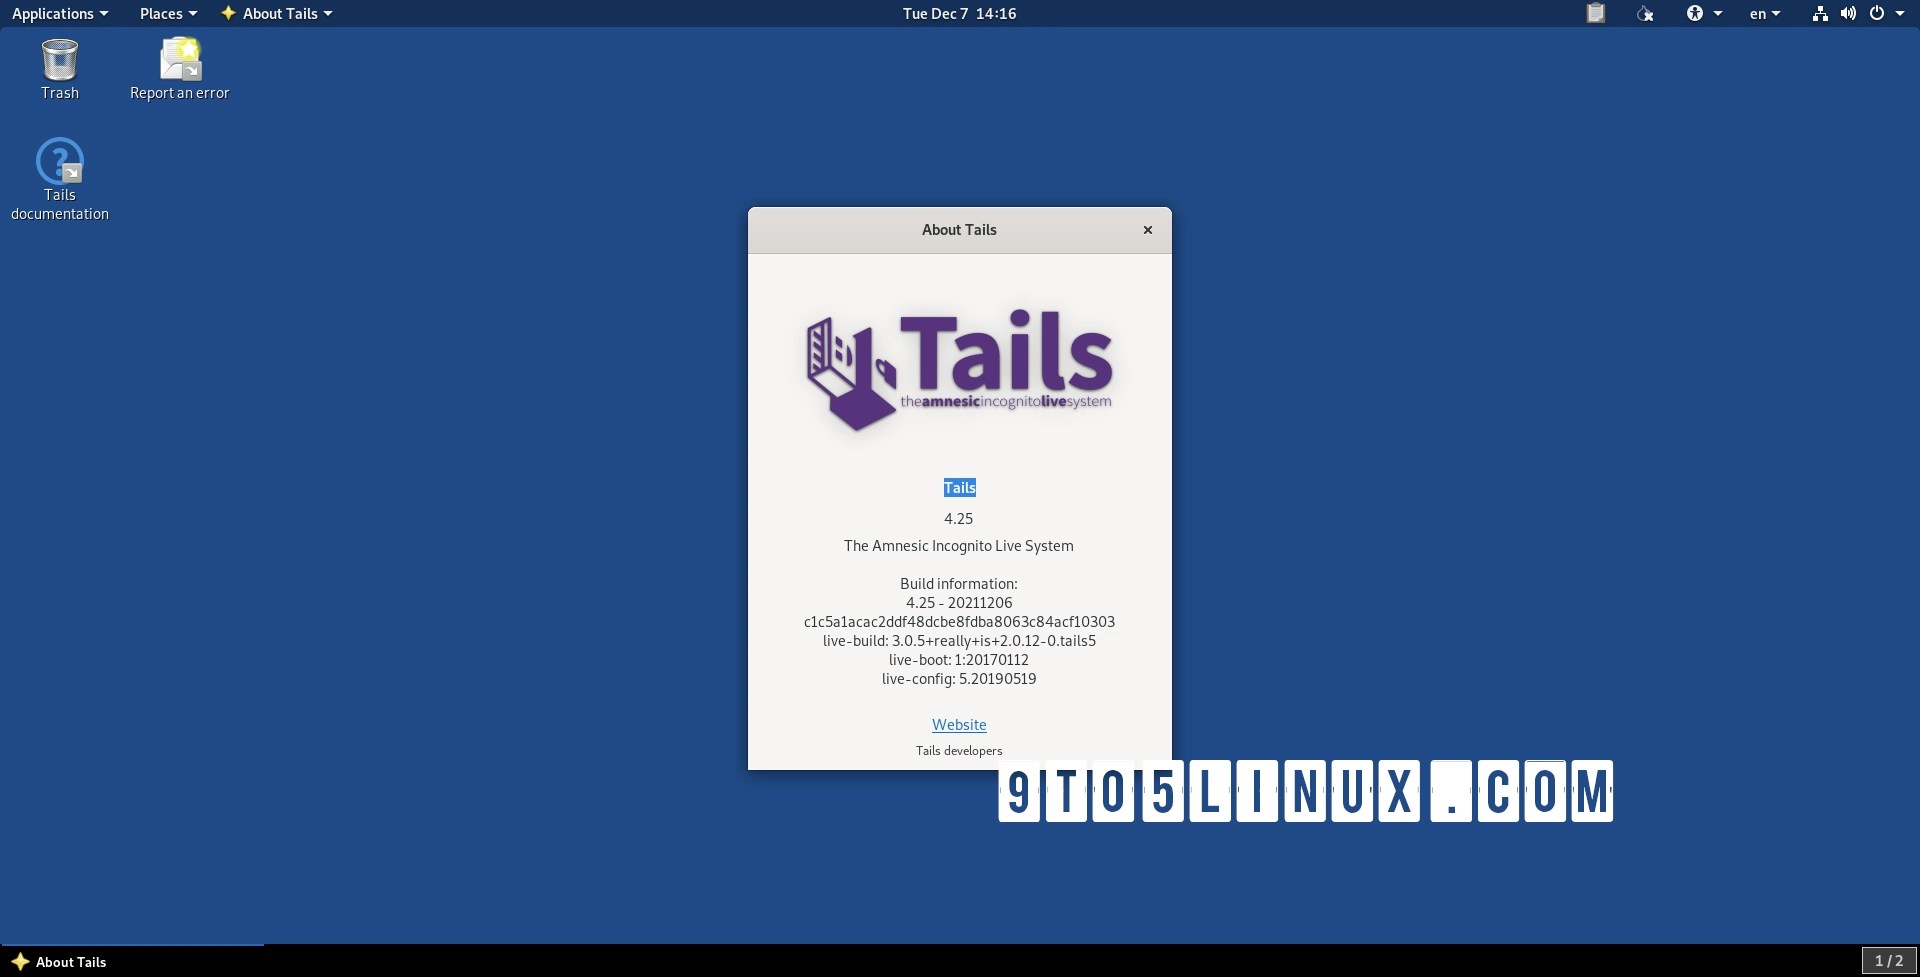The height and width of the screenshot is (977, 1920).
Task: Expand the accessibility dropdown arrow
Action: pos(1716,13)
